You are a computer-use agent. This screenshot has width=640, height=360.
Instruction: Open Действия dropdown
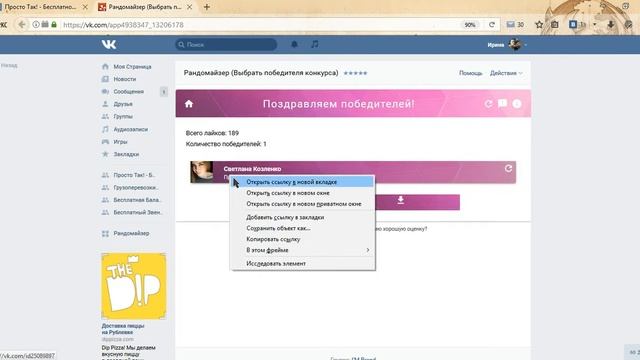[506, 73]
